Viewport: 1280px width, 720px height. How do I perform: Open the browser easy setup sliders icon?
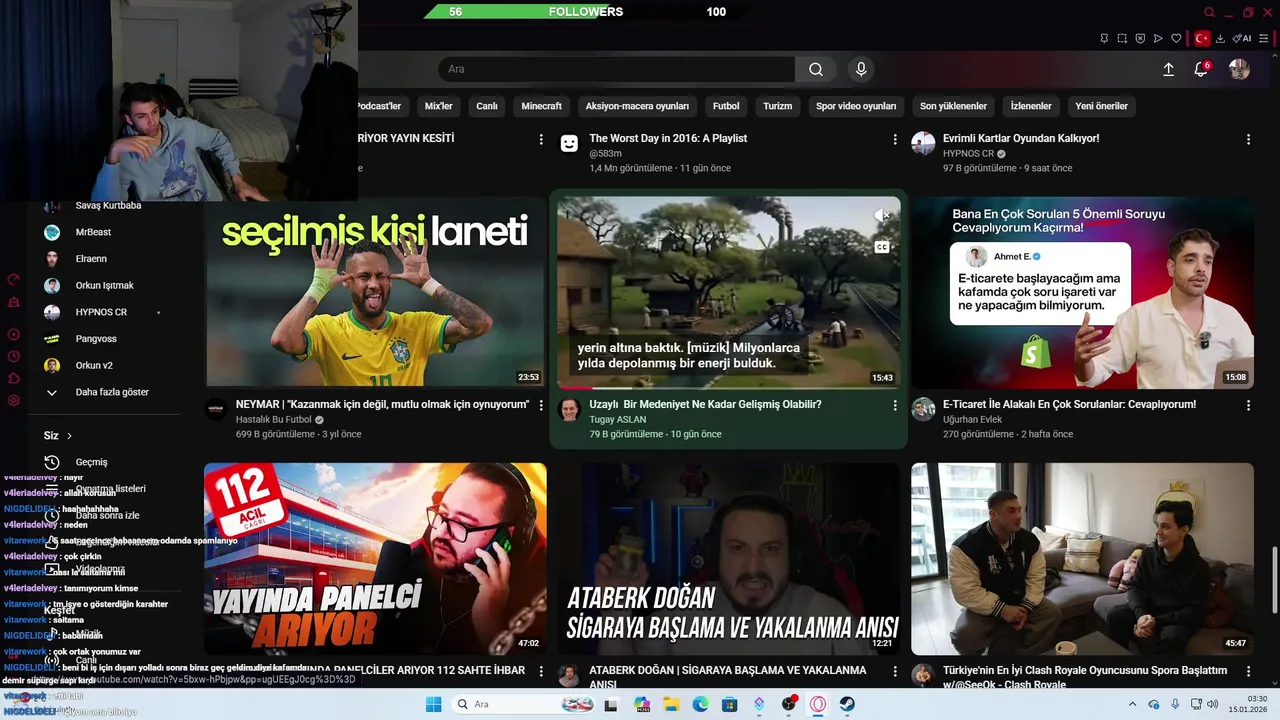[1264, 39]
